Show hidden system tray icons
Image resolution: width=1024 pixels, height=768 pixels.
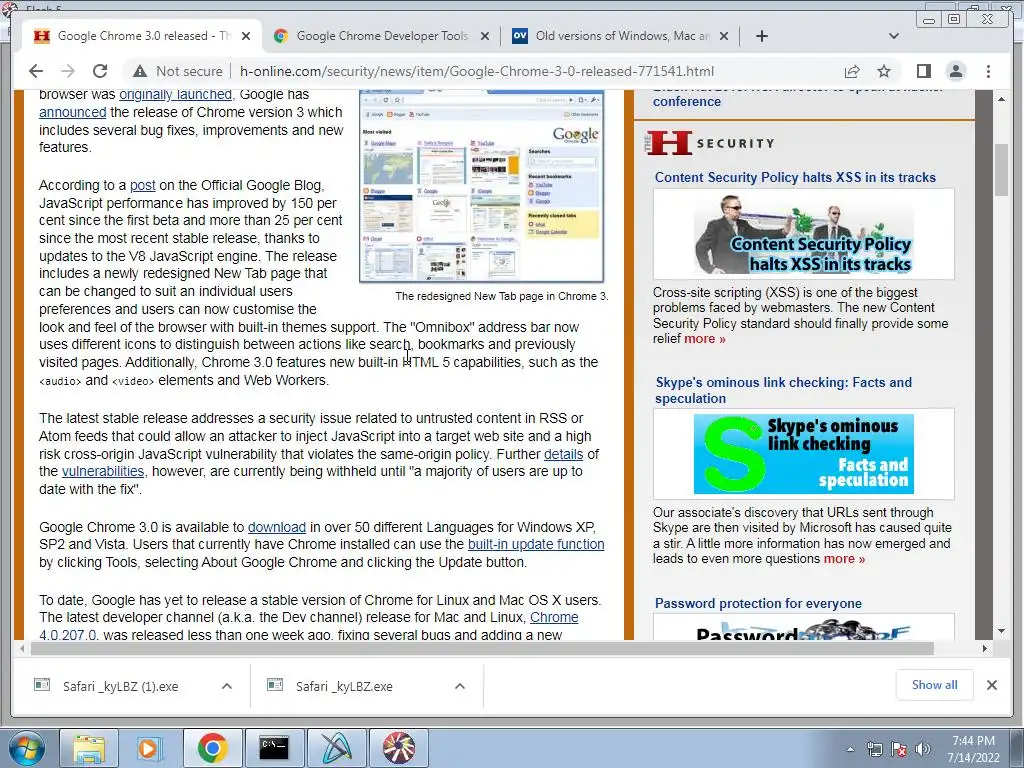(x=850, y=750)
